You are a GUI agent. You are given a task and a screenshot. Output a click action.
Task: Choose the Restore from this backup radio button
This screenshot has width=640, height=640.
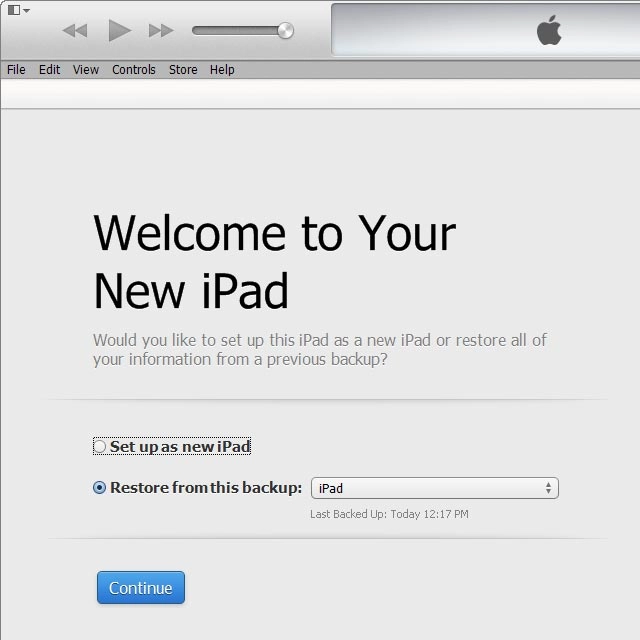pyautogui.click(x=100, y=488)
